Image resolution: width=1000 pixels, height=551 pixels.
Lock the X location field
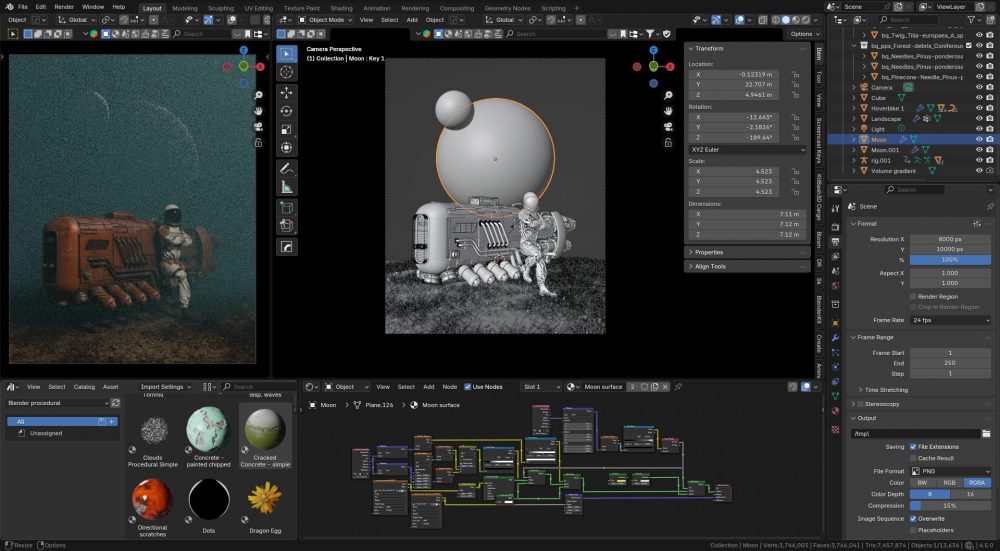click(795, 75)
